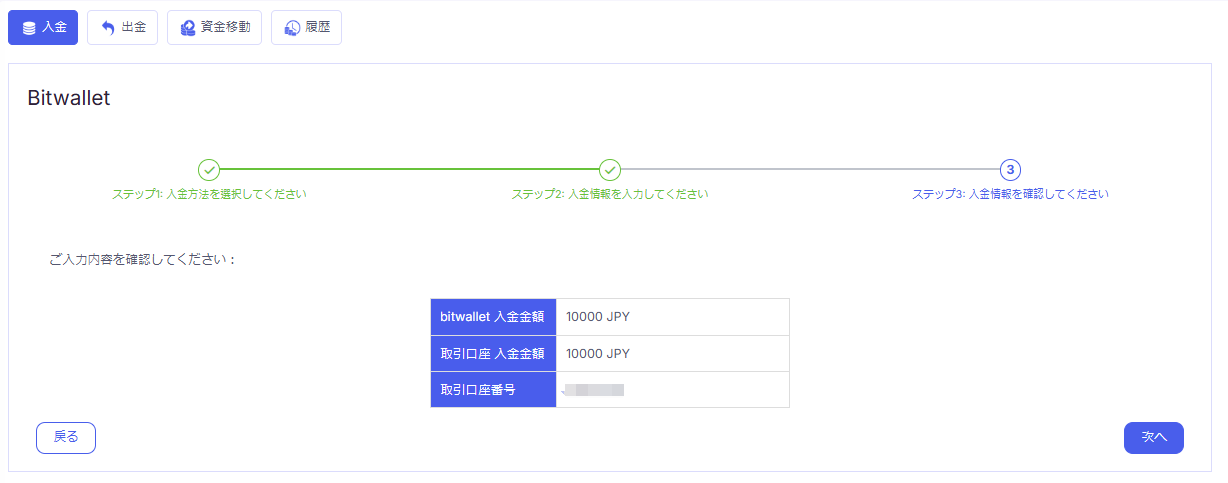Click the transfer icon on 資金移動

point(188,28)
